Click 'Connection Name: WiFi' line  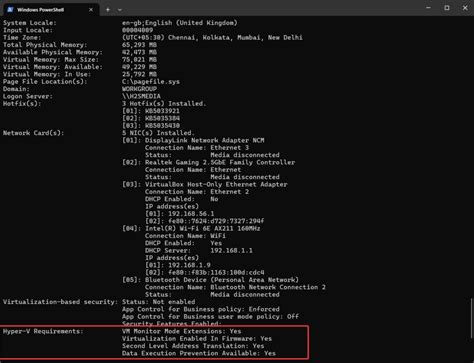click(x=185, y=235)
